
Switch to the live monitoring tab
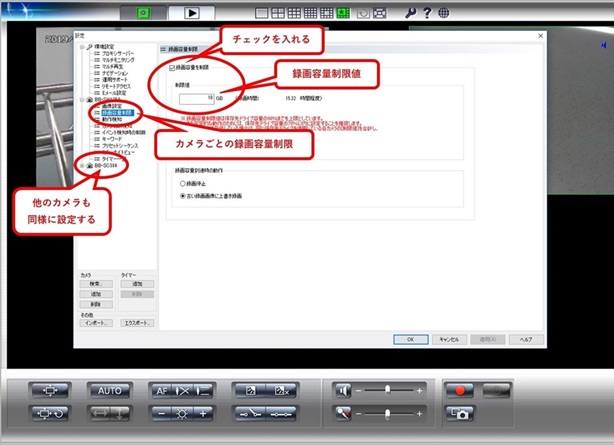click(x=143, y=13)
